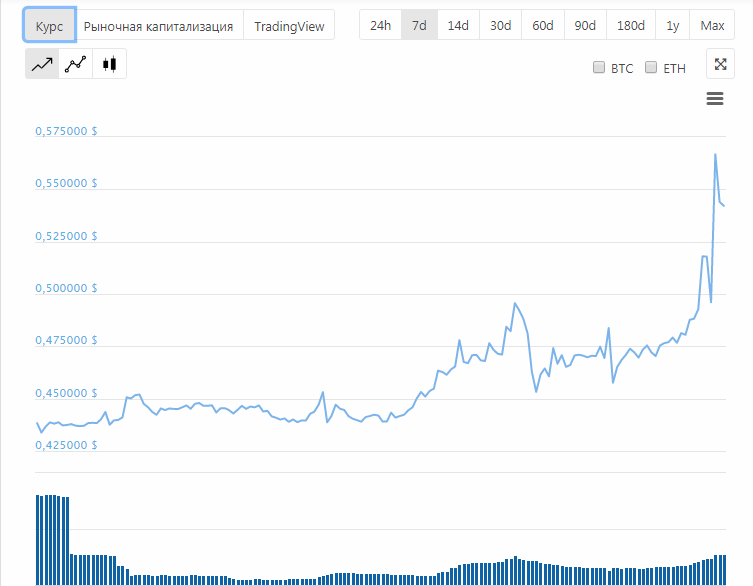This screenshot has height=586, width=753.
Task: Show the 180d price range
Action: pyautogui.click(x=631, y=25)
